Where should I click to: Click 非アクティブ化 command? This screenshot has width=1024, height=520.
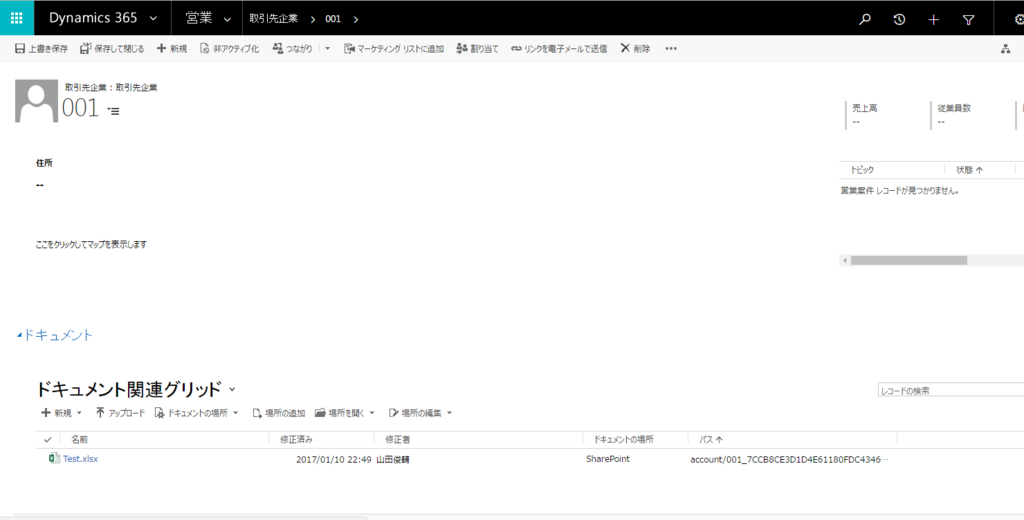pyautogui.click(x=229, y=49)
